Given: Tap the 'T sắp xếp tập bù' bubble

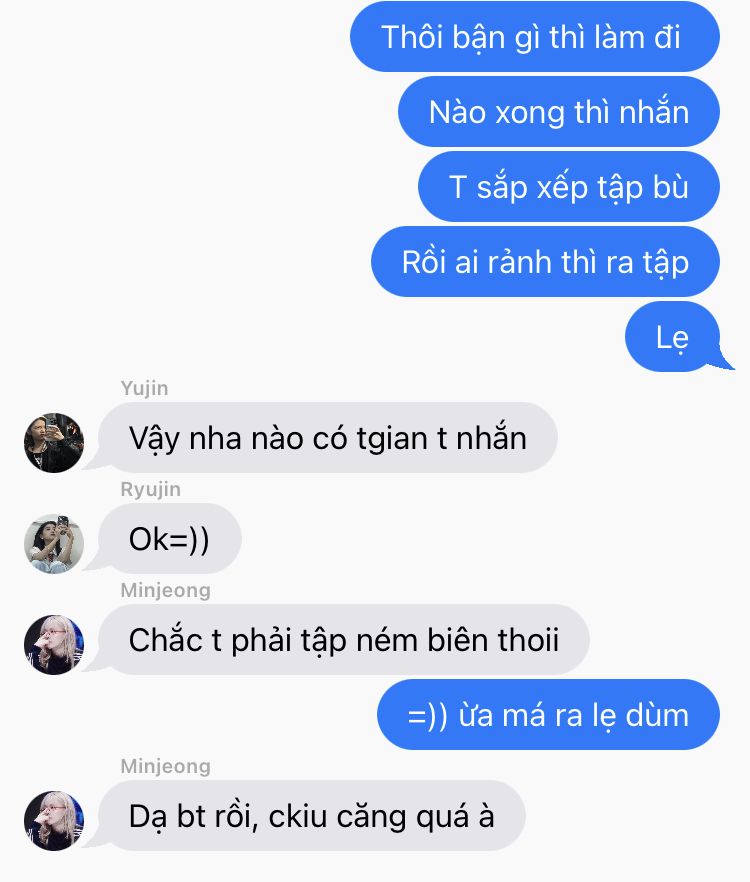Looking at the screenshot, I should 569,187.
